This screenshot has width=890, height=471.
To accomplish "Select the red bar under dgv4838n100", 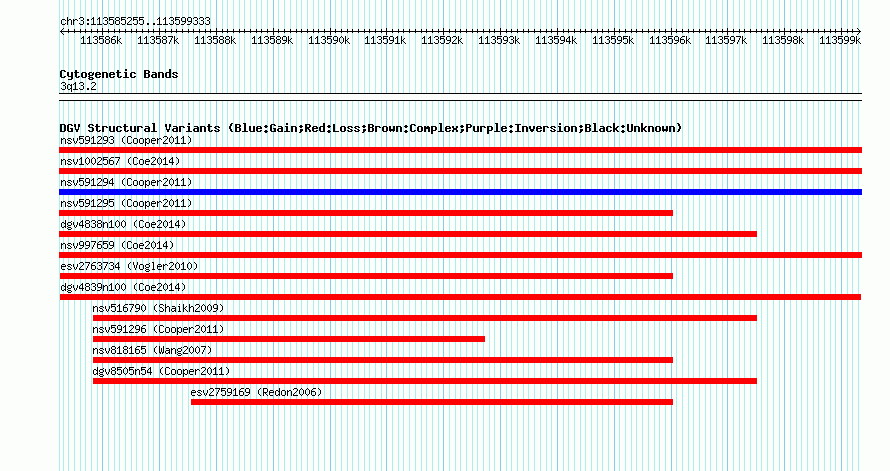I will (x=408, y=234).
